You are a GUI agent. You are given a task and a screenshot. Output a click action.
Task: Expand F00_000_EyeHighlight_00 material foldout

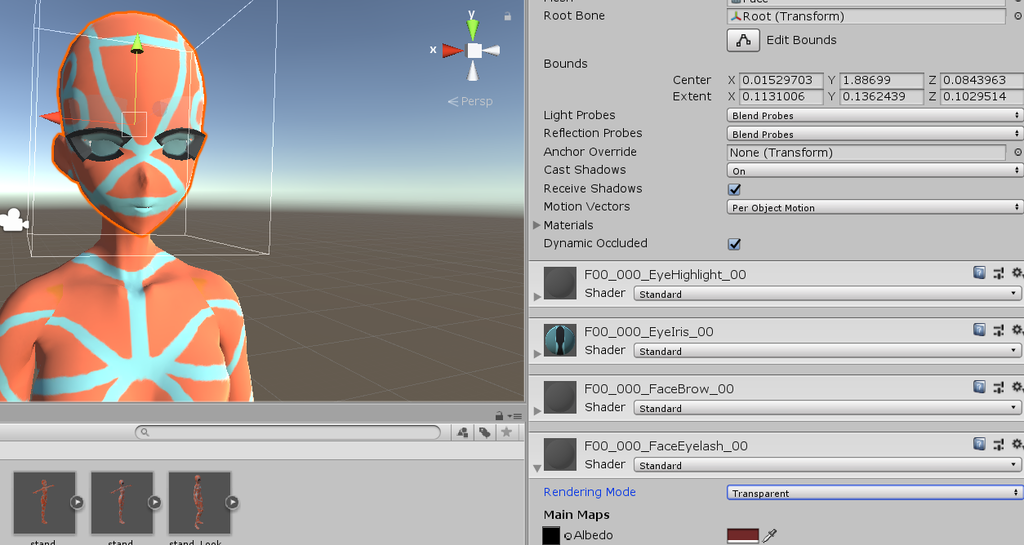(x=537, y=296)
